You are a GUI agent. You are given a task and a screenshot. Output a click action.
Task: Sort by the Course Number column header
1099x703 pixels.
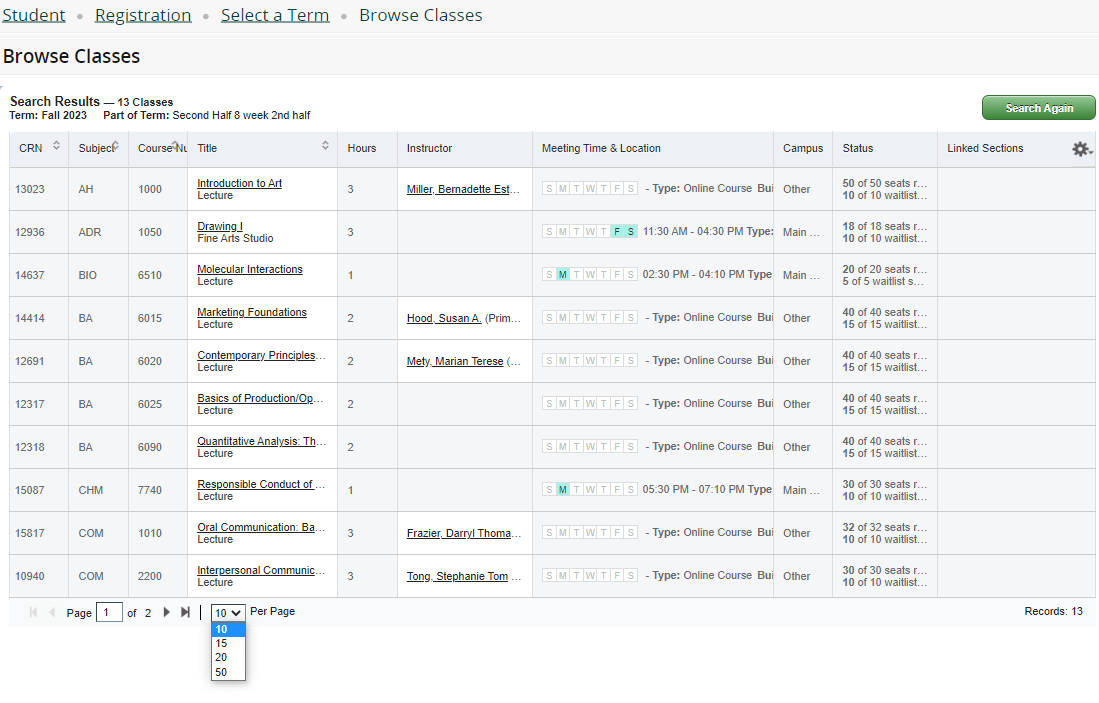(158, 149)
